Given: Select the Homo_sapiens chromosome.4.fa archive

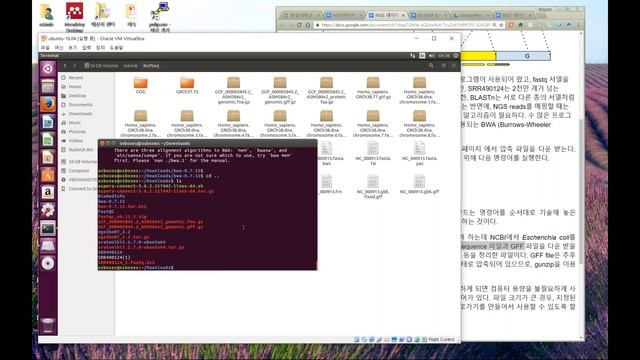Looking at the screenshot, I should [x=233, y=123].
